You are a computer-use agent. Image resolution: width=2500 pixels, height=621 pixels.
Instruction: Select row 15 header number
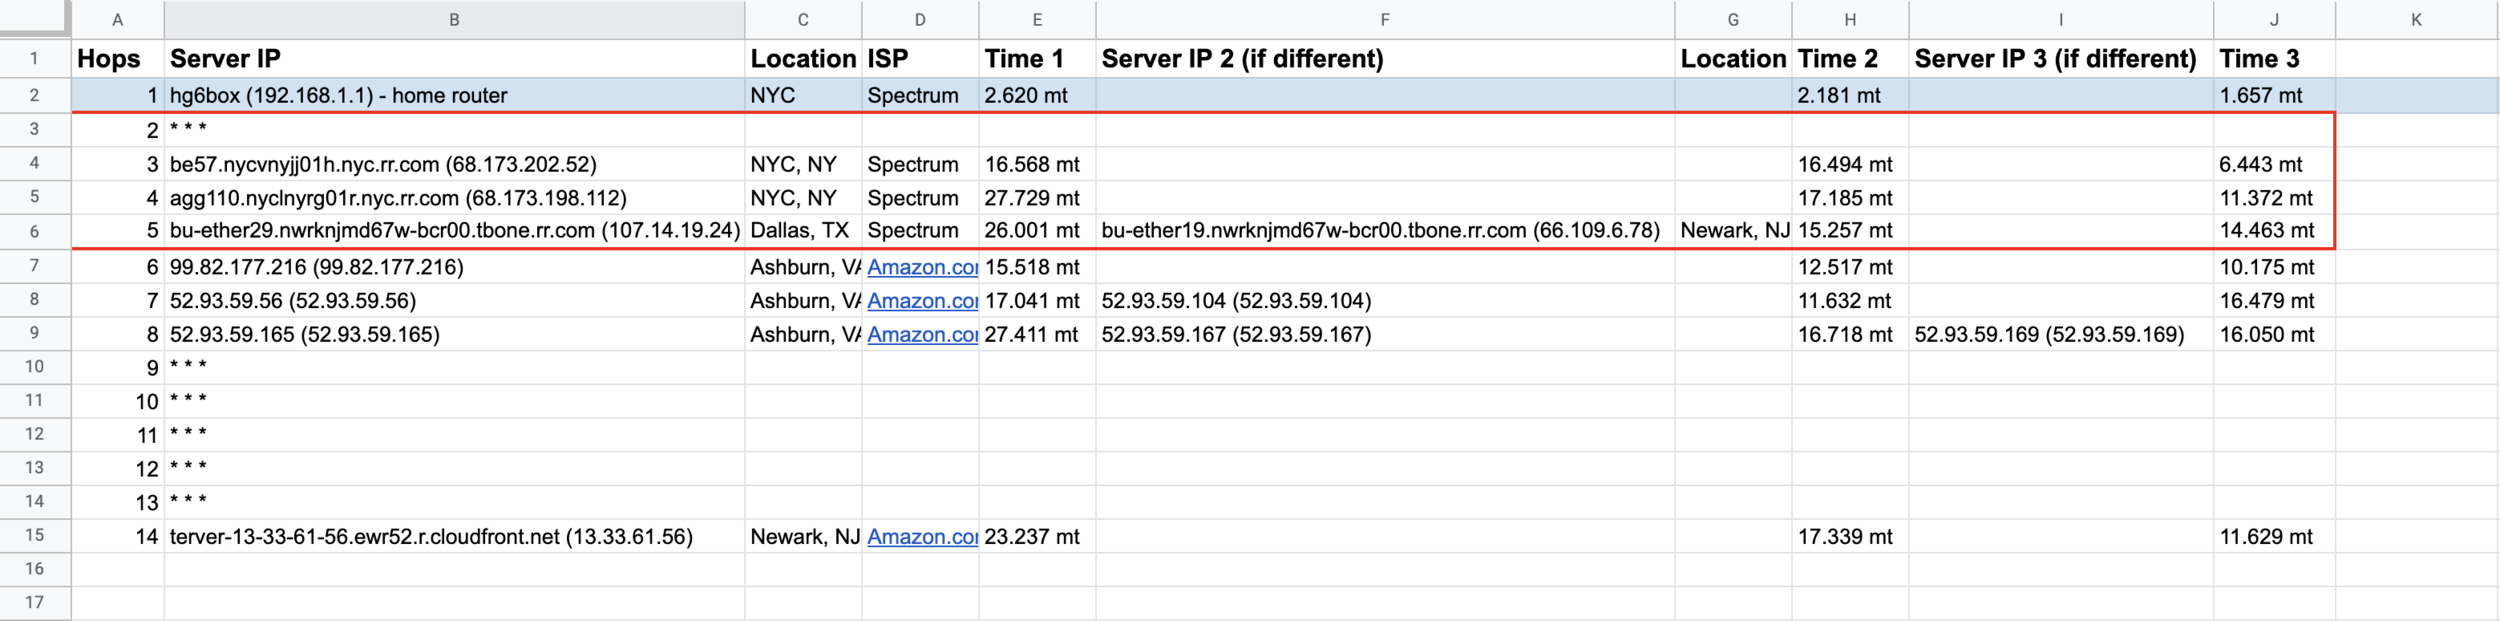35,536
